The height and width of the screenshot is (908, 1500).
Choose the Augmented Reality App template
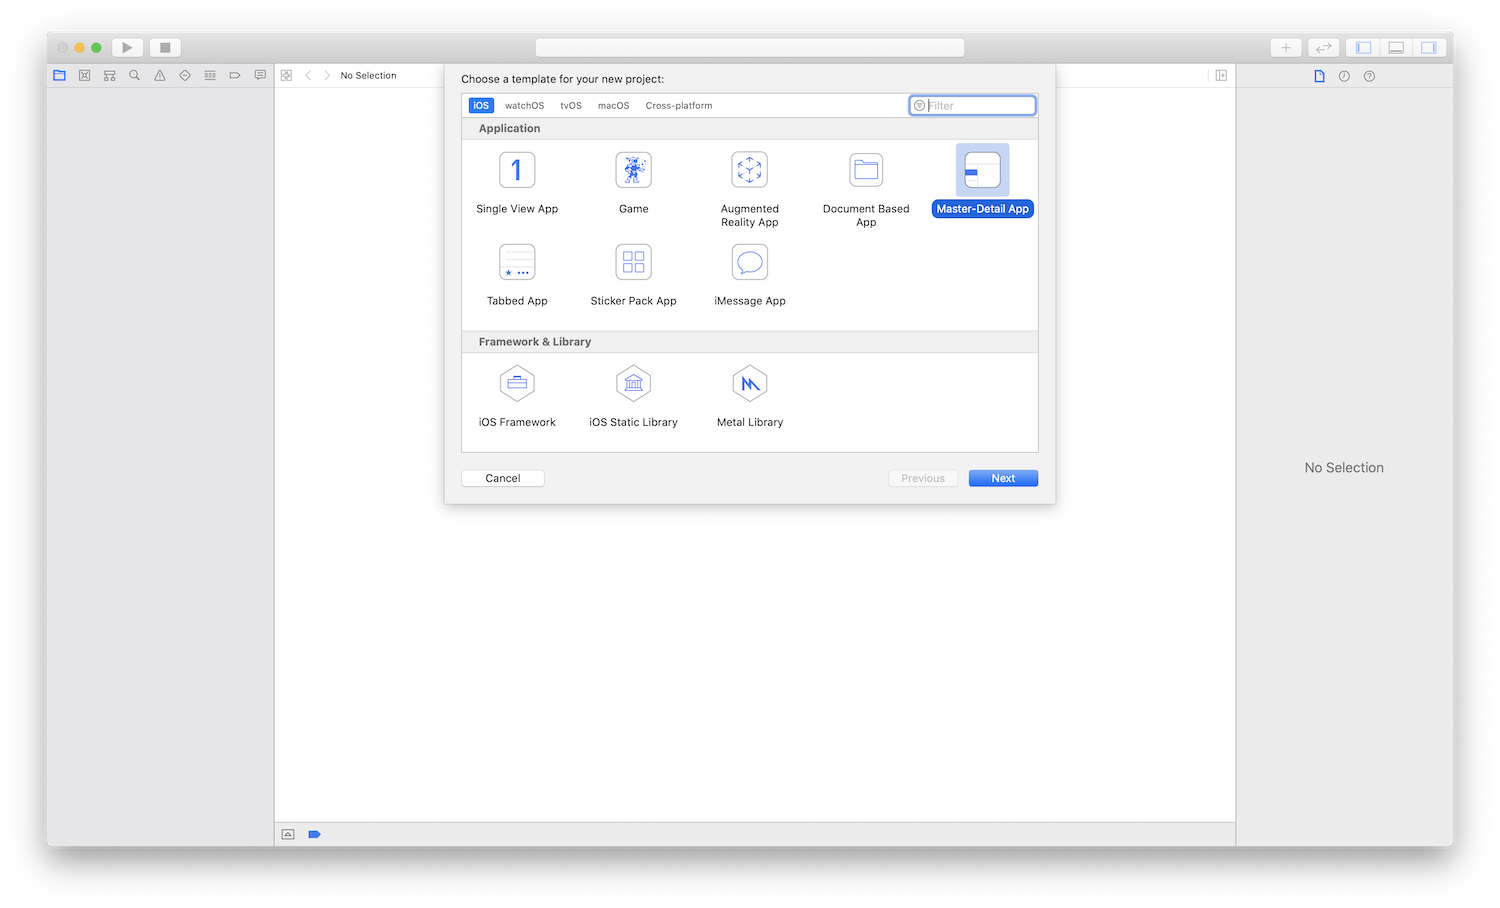point(750,190)
